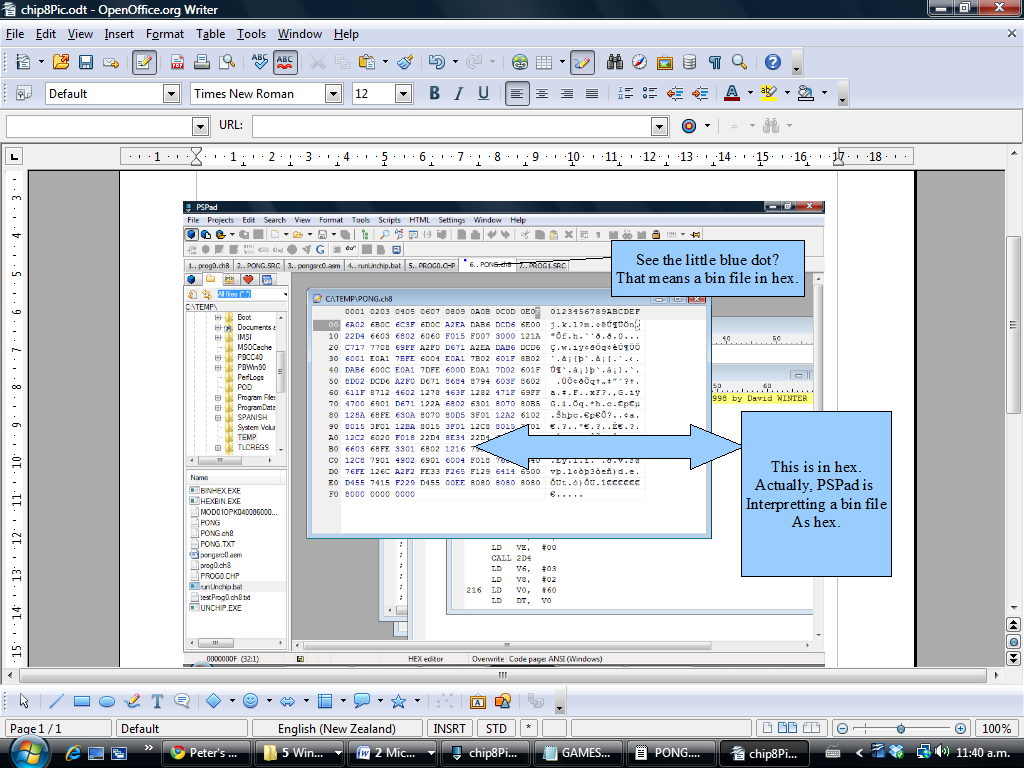The height and width of the screenshot is (768, 1024).
Task: Open OpenOffice.org Help
Action: click(x=773, y=62)
